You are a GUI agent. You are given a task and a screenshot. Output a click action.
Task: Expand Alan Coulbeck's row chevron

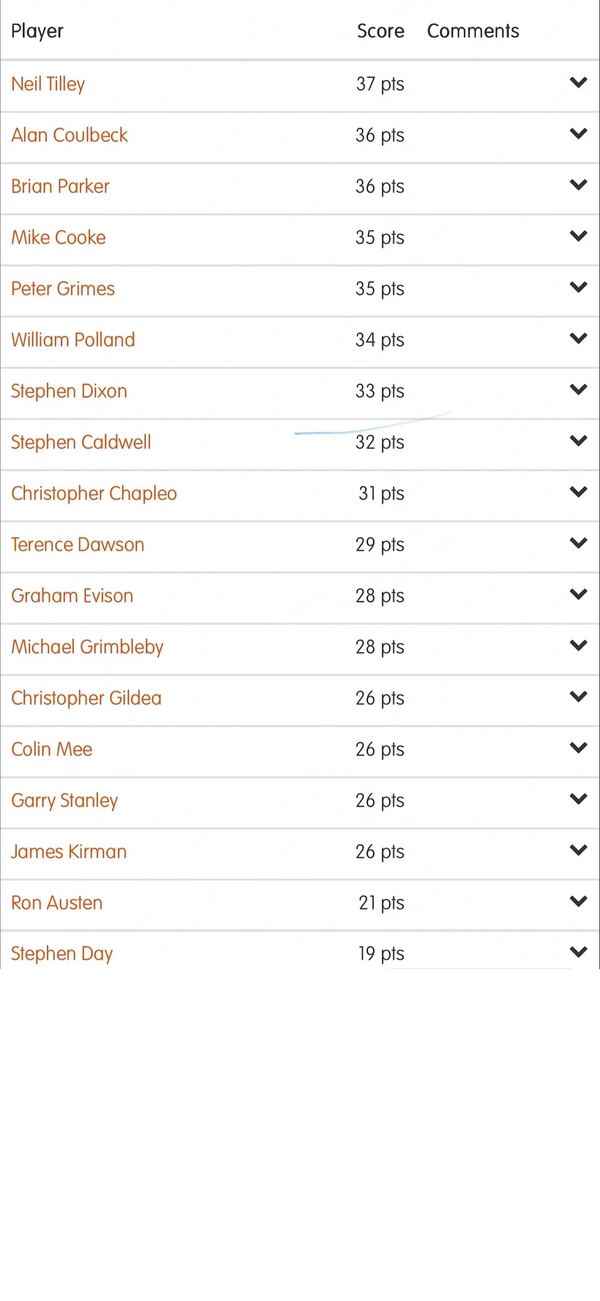(x=578, y=134)
